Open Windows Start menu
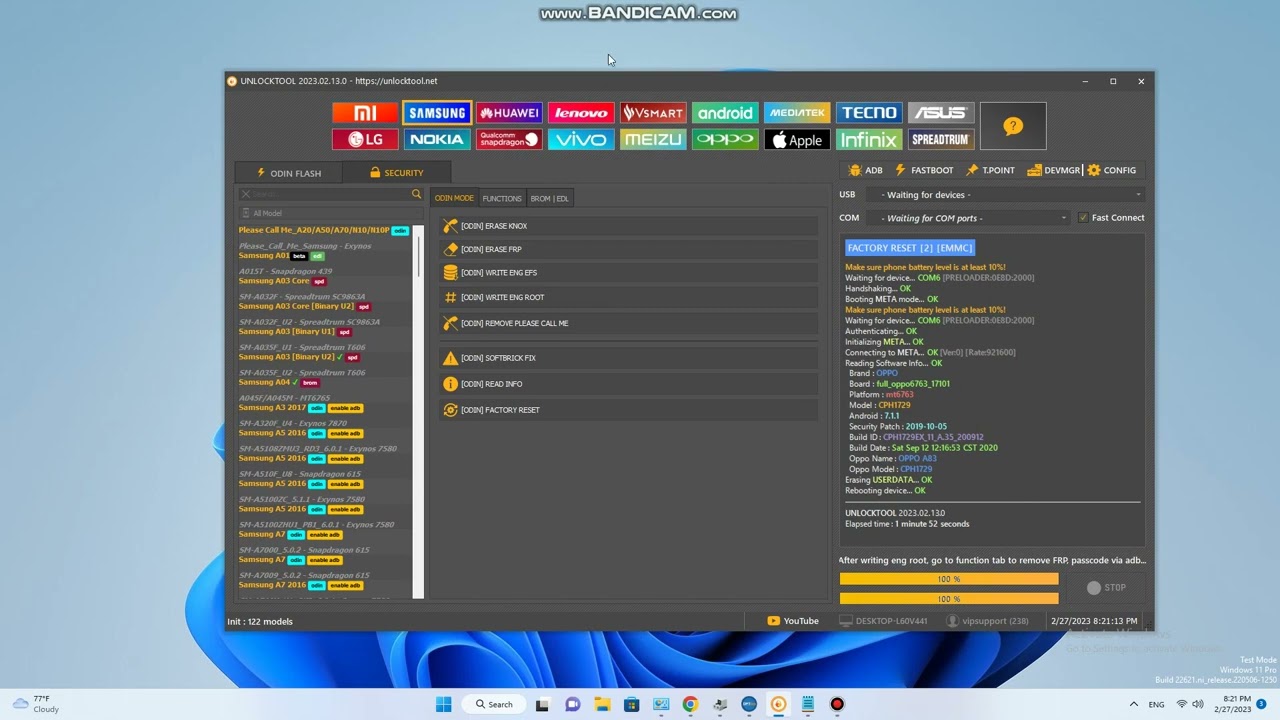Screen dimensions: 1280x720 (444, 704)
